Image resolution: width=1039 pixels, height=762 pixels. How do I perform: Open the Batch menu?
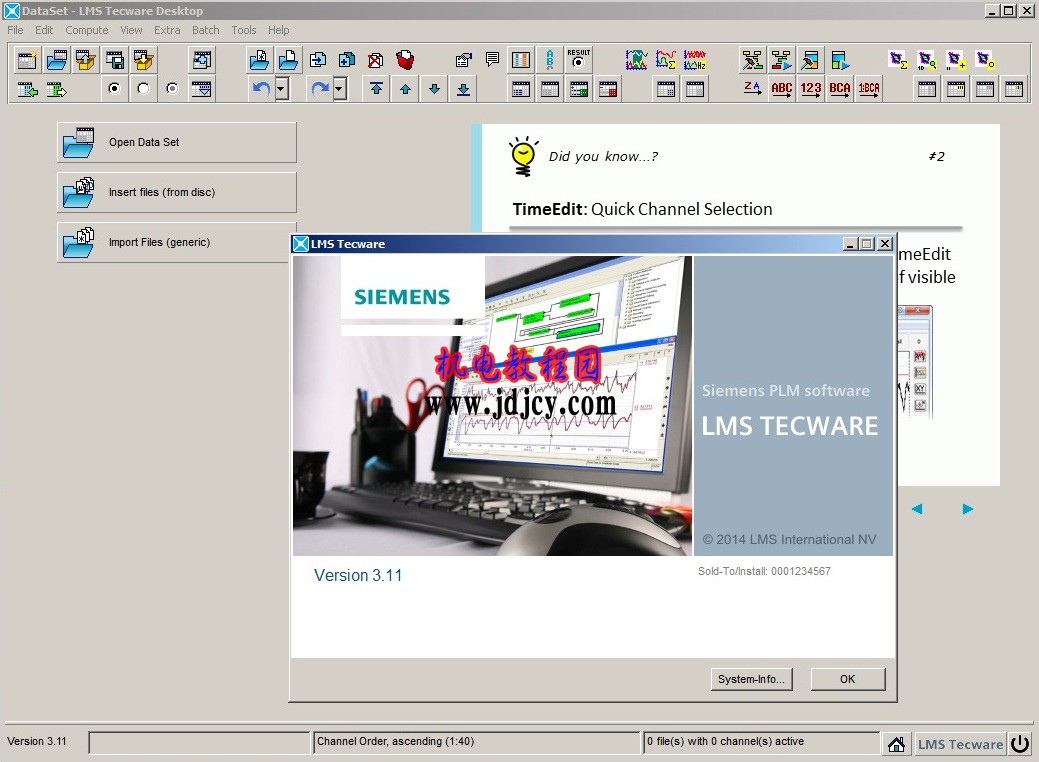tap(205, 30)
